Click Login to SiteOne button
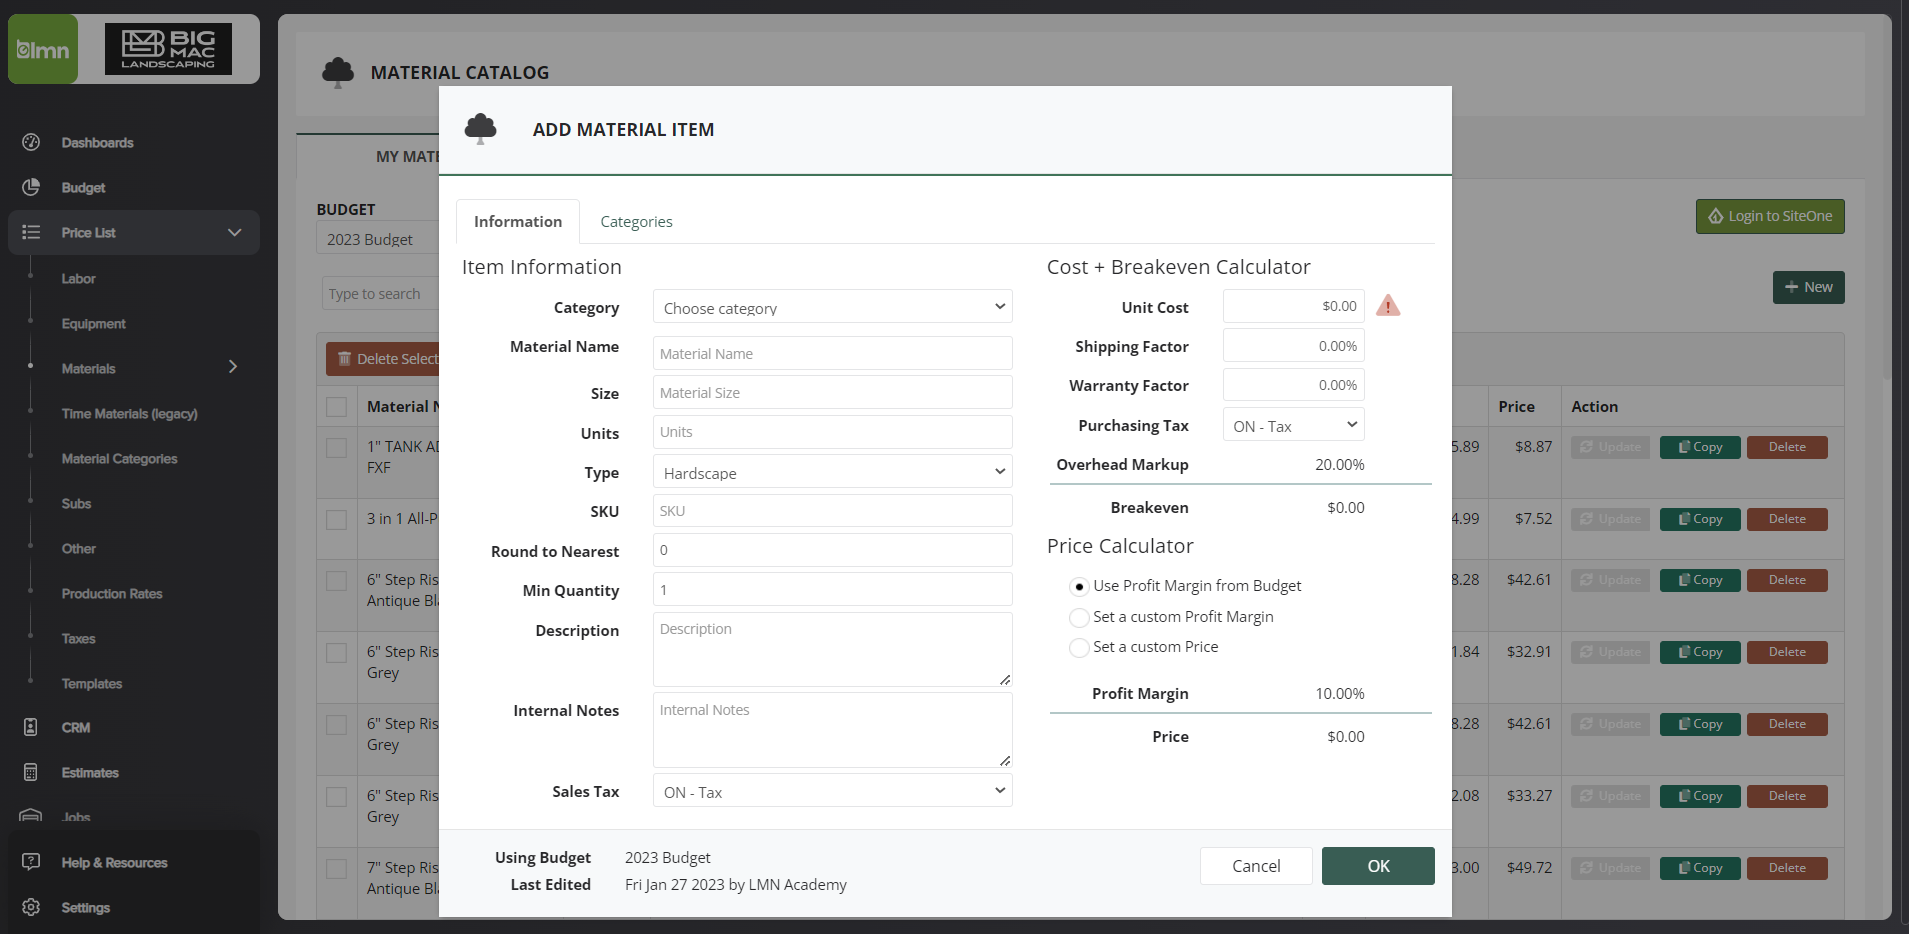 point(1770,216)
